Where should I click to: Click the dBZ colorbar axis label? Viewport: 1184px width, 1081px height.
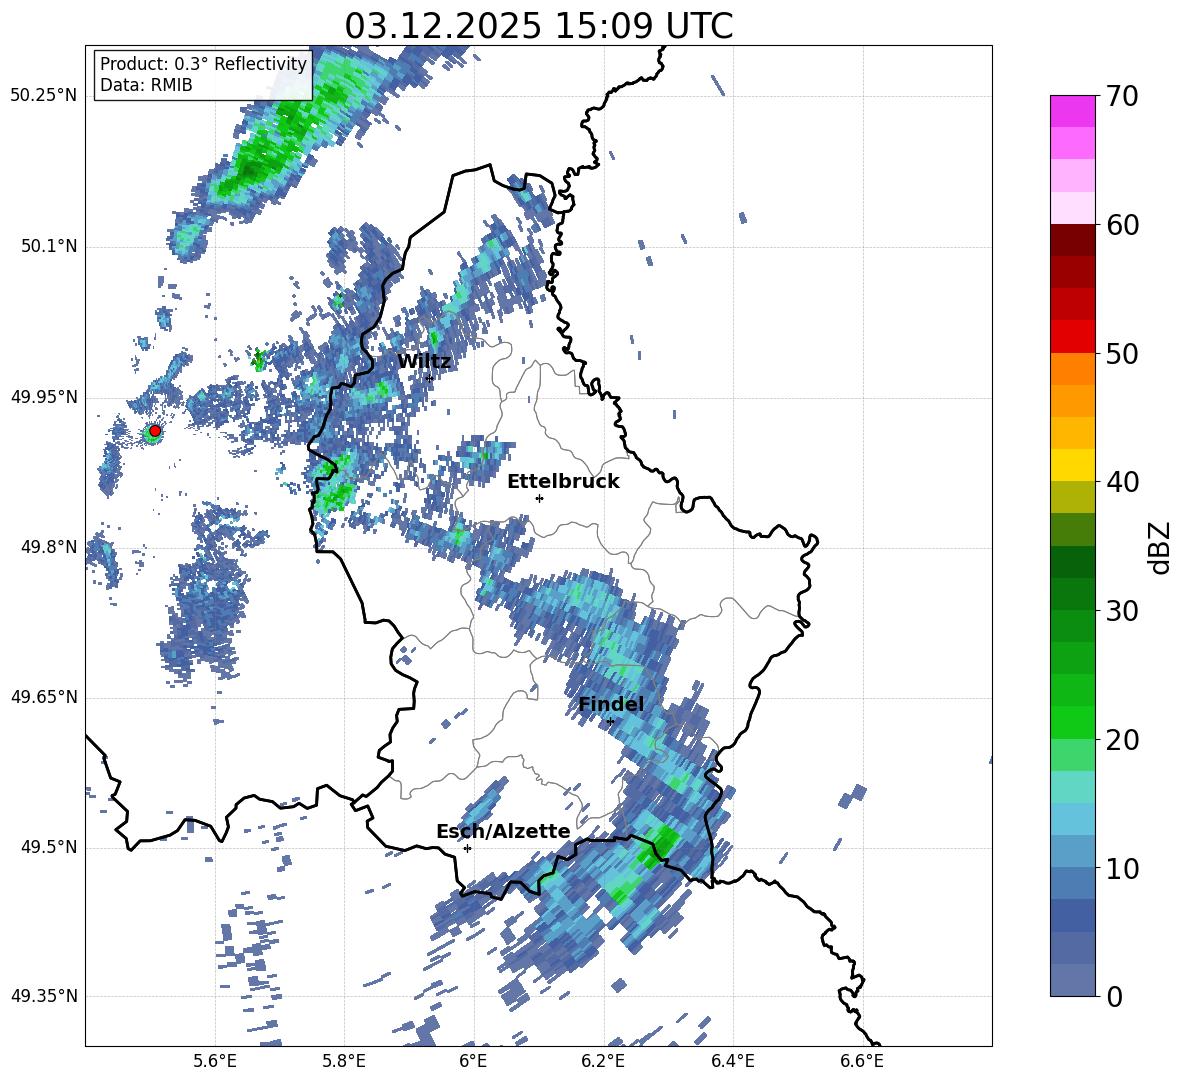1159,547
